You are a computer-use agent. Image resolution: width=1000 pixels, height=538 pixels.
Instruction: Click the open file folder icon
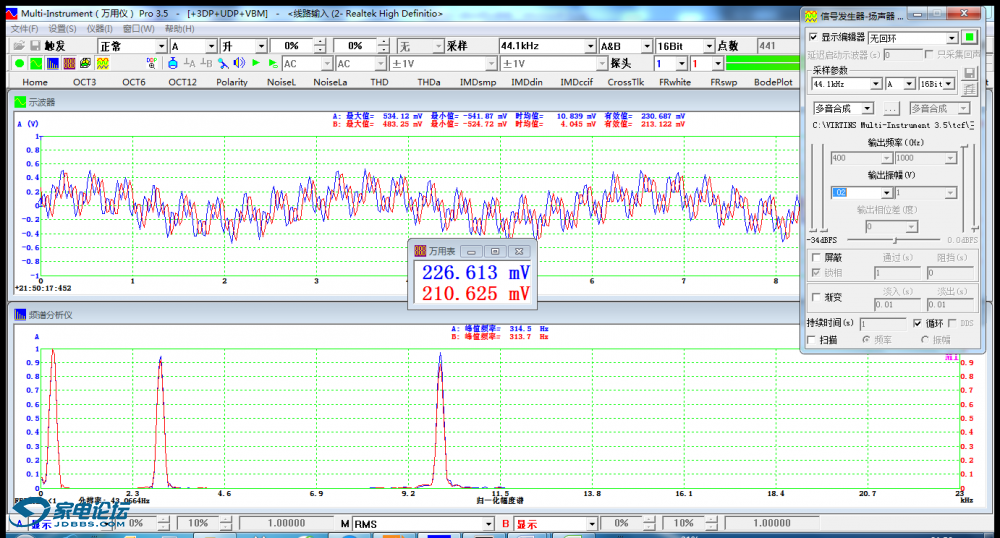pos(19,46)
